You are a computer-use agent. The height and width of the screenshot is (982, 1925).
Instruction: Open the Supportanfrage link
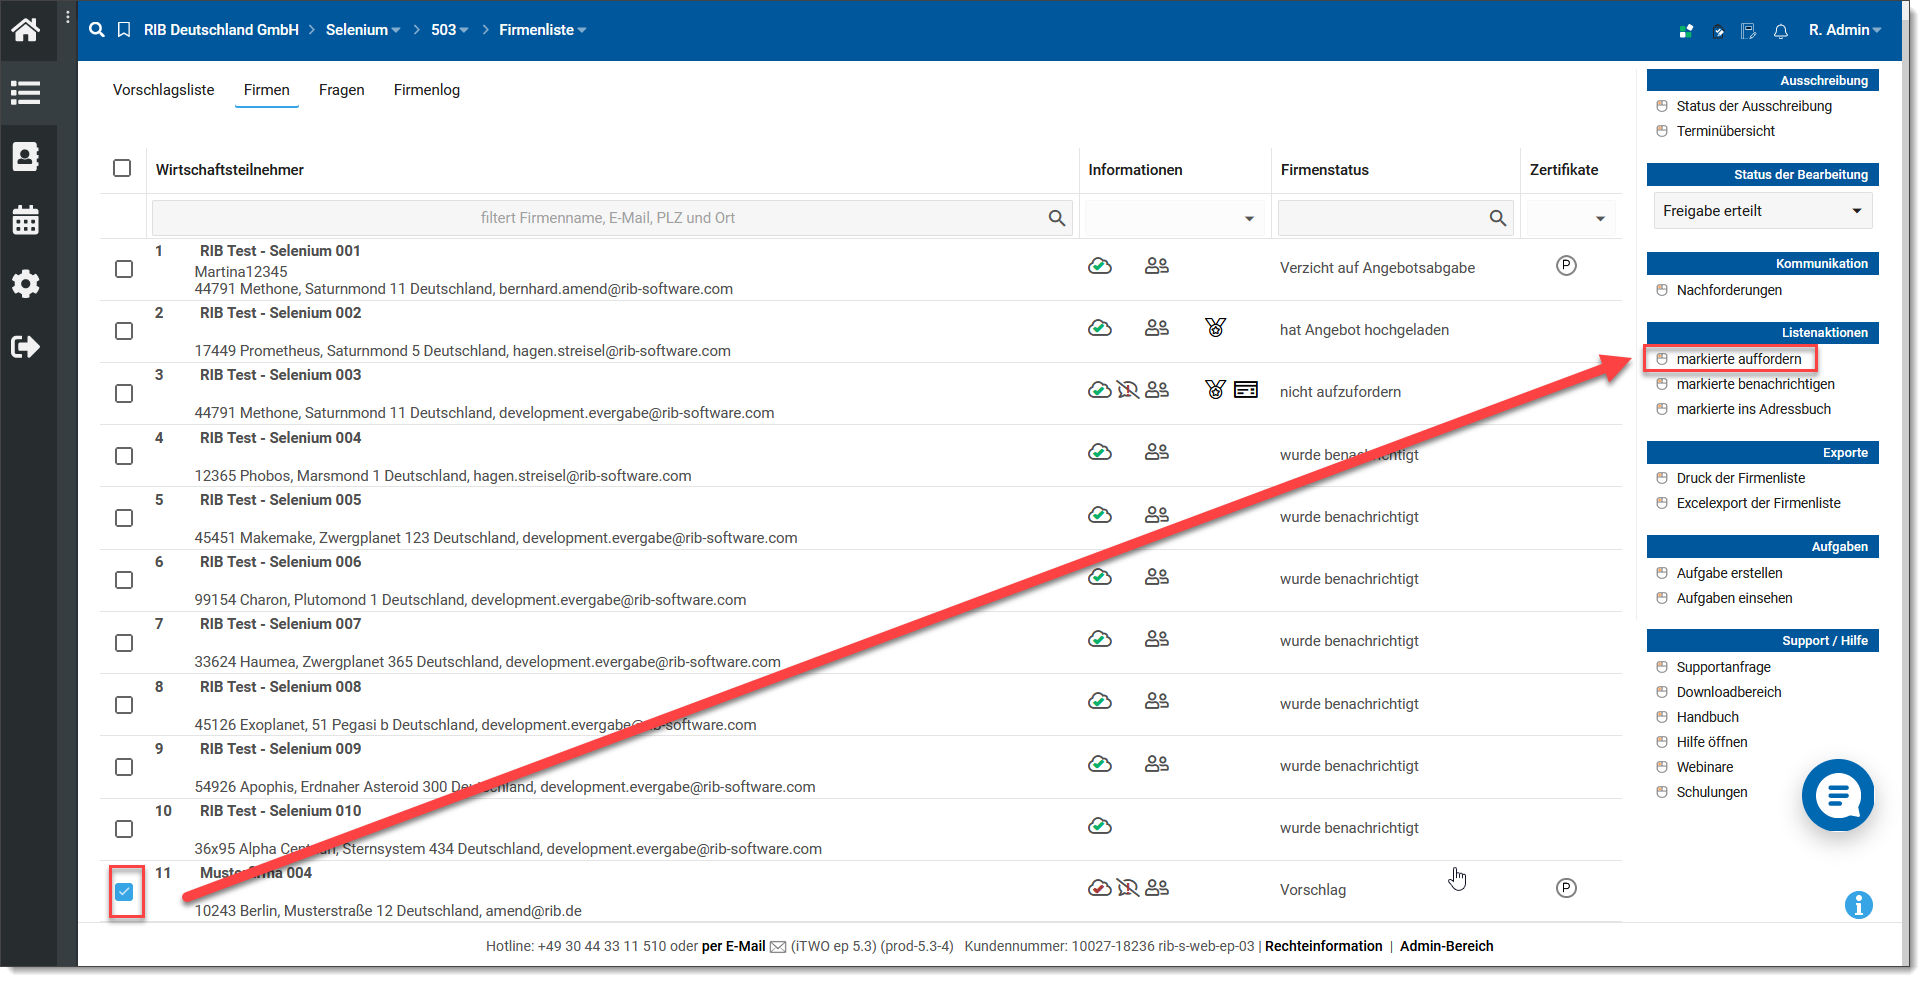[x=1723, y=667]
